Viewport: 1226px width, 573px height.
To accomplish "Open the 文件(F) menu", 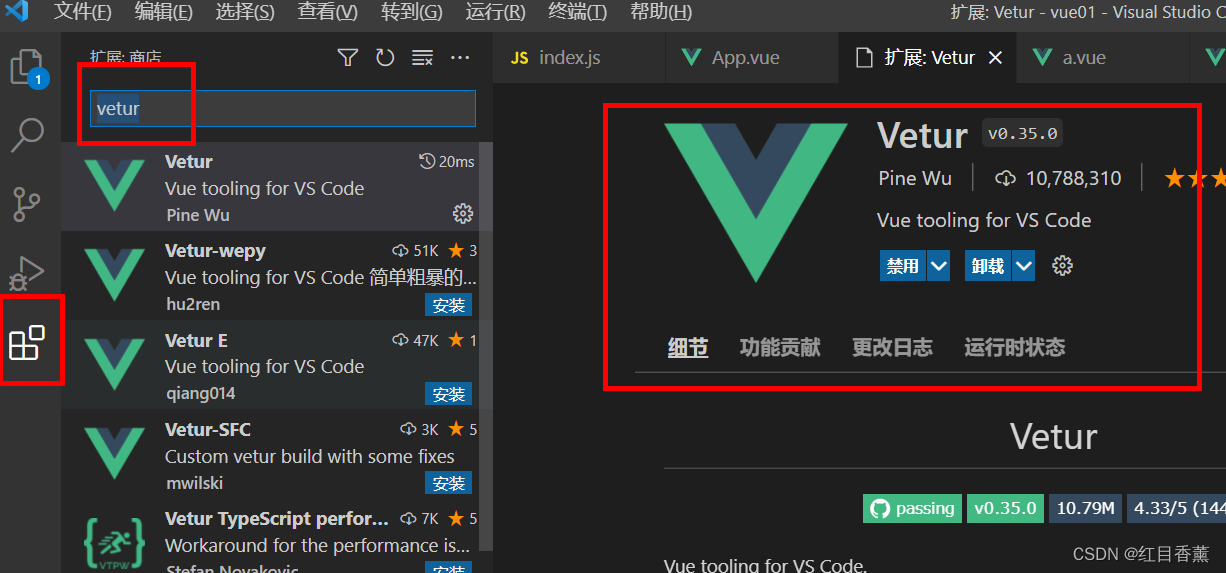I will coord(83,12).
